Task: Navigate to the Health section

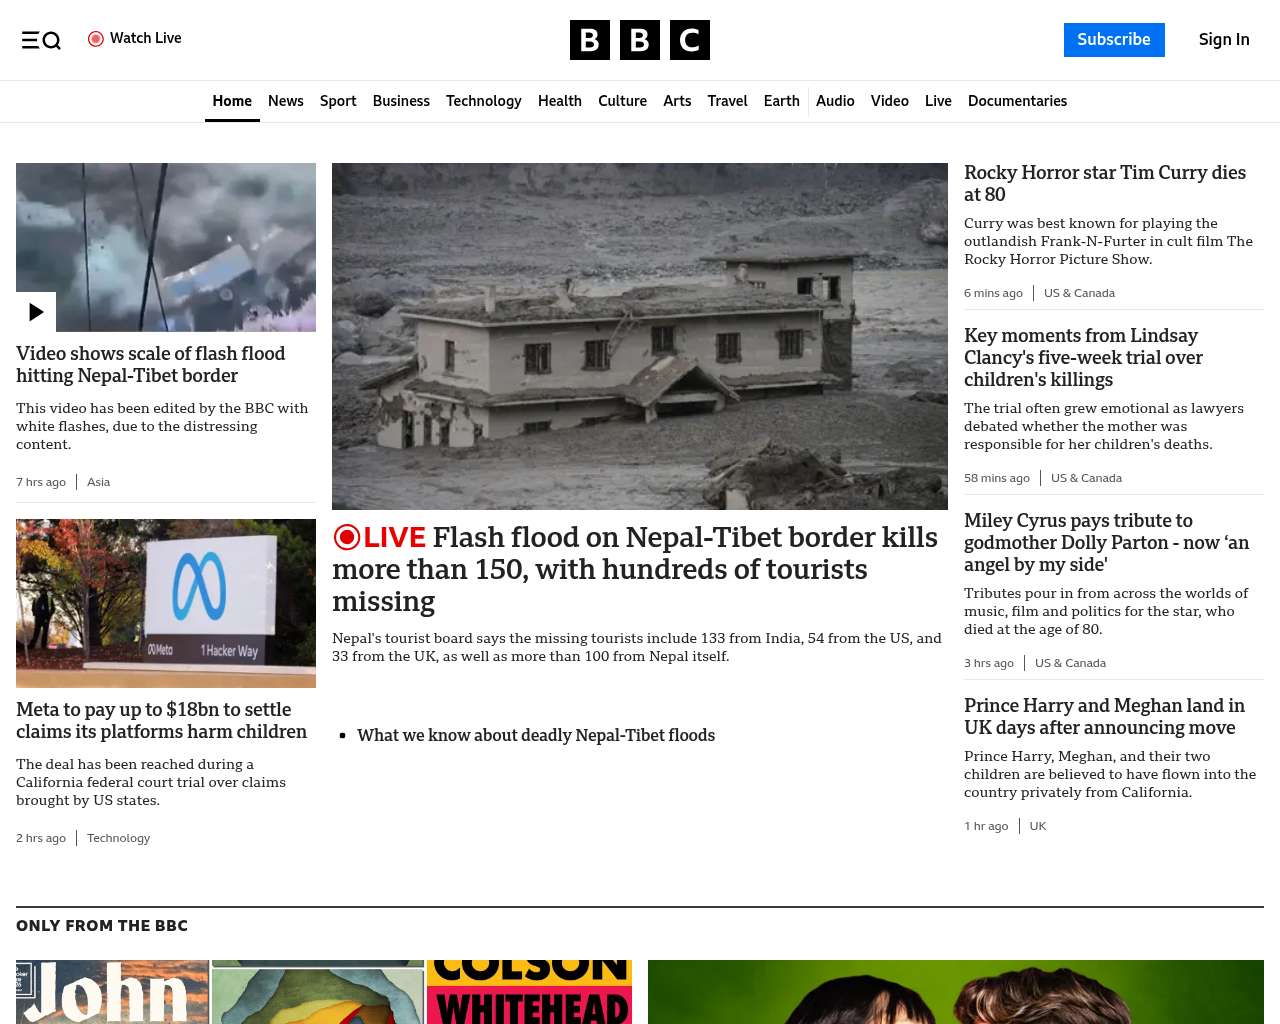Action: [560, 101]
